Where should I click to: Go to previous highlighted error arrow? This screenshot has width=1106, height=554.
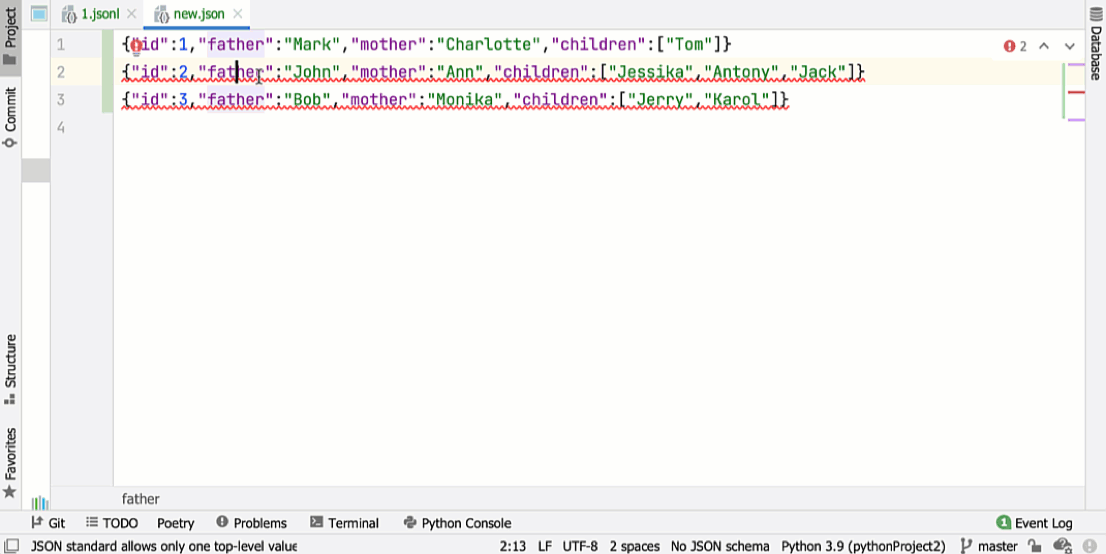pyautogui.click(x=1044, y=46)
